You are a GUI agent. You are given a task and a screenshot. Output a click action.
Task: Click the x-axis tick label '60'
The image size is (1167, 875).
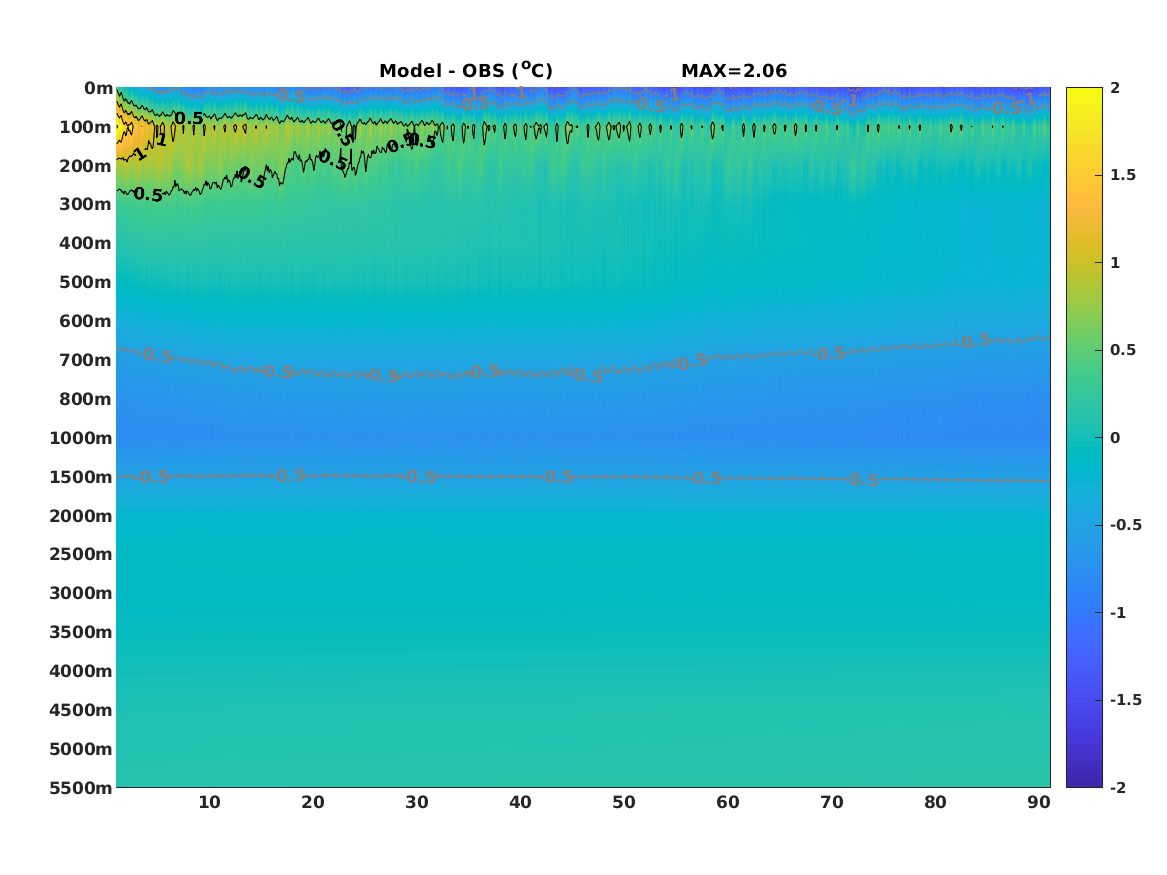tap(728, 802)
